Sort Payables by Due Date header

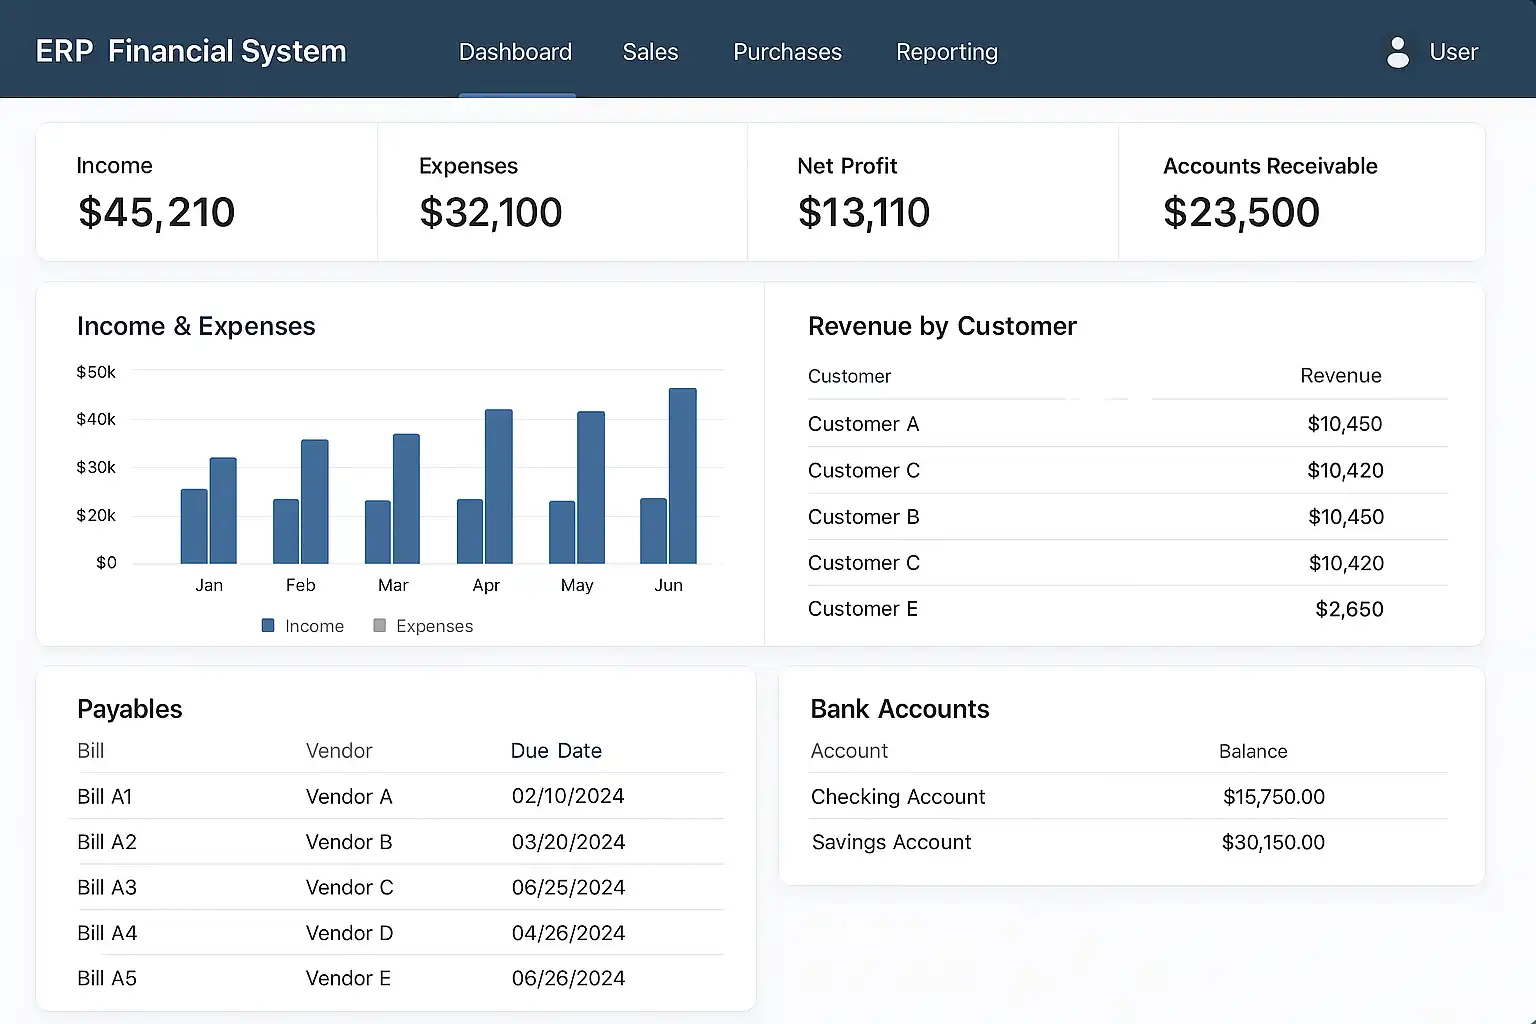556,751
